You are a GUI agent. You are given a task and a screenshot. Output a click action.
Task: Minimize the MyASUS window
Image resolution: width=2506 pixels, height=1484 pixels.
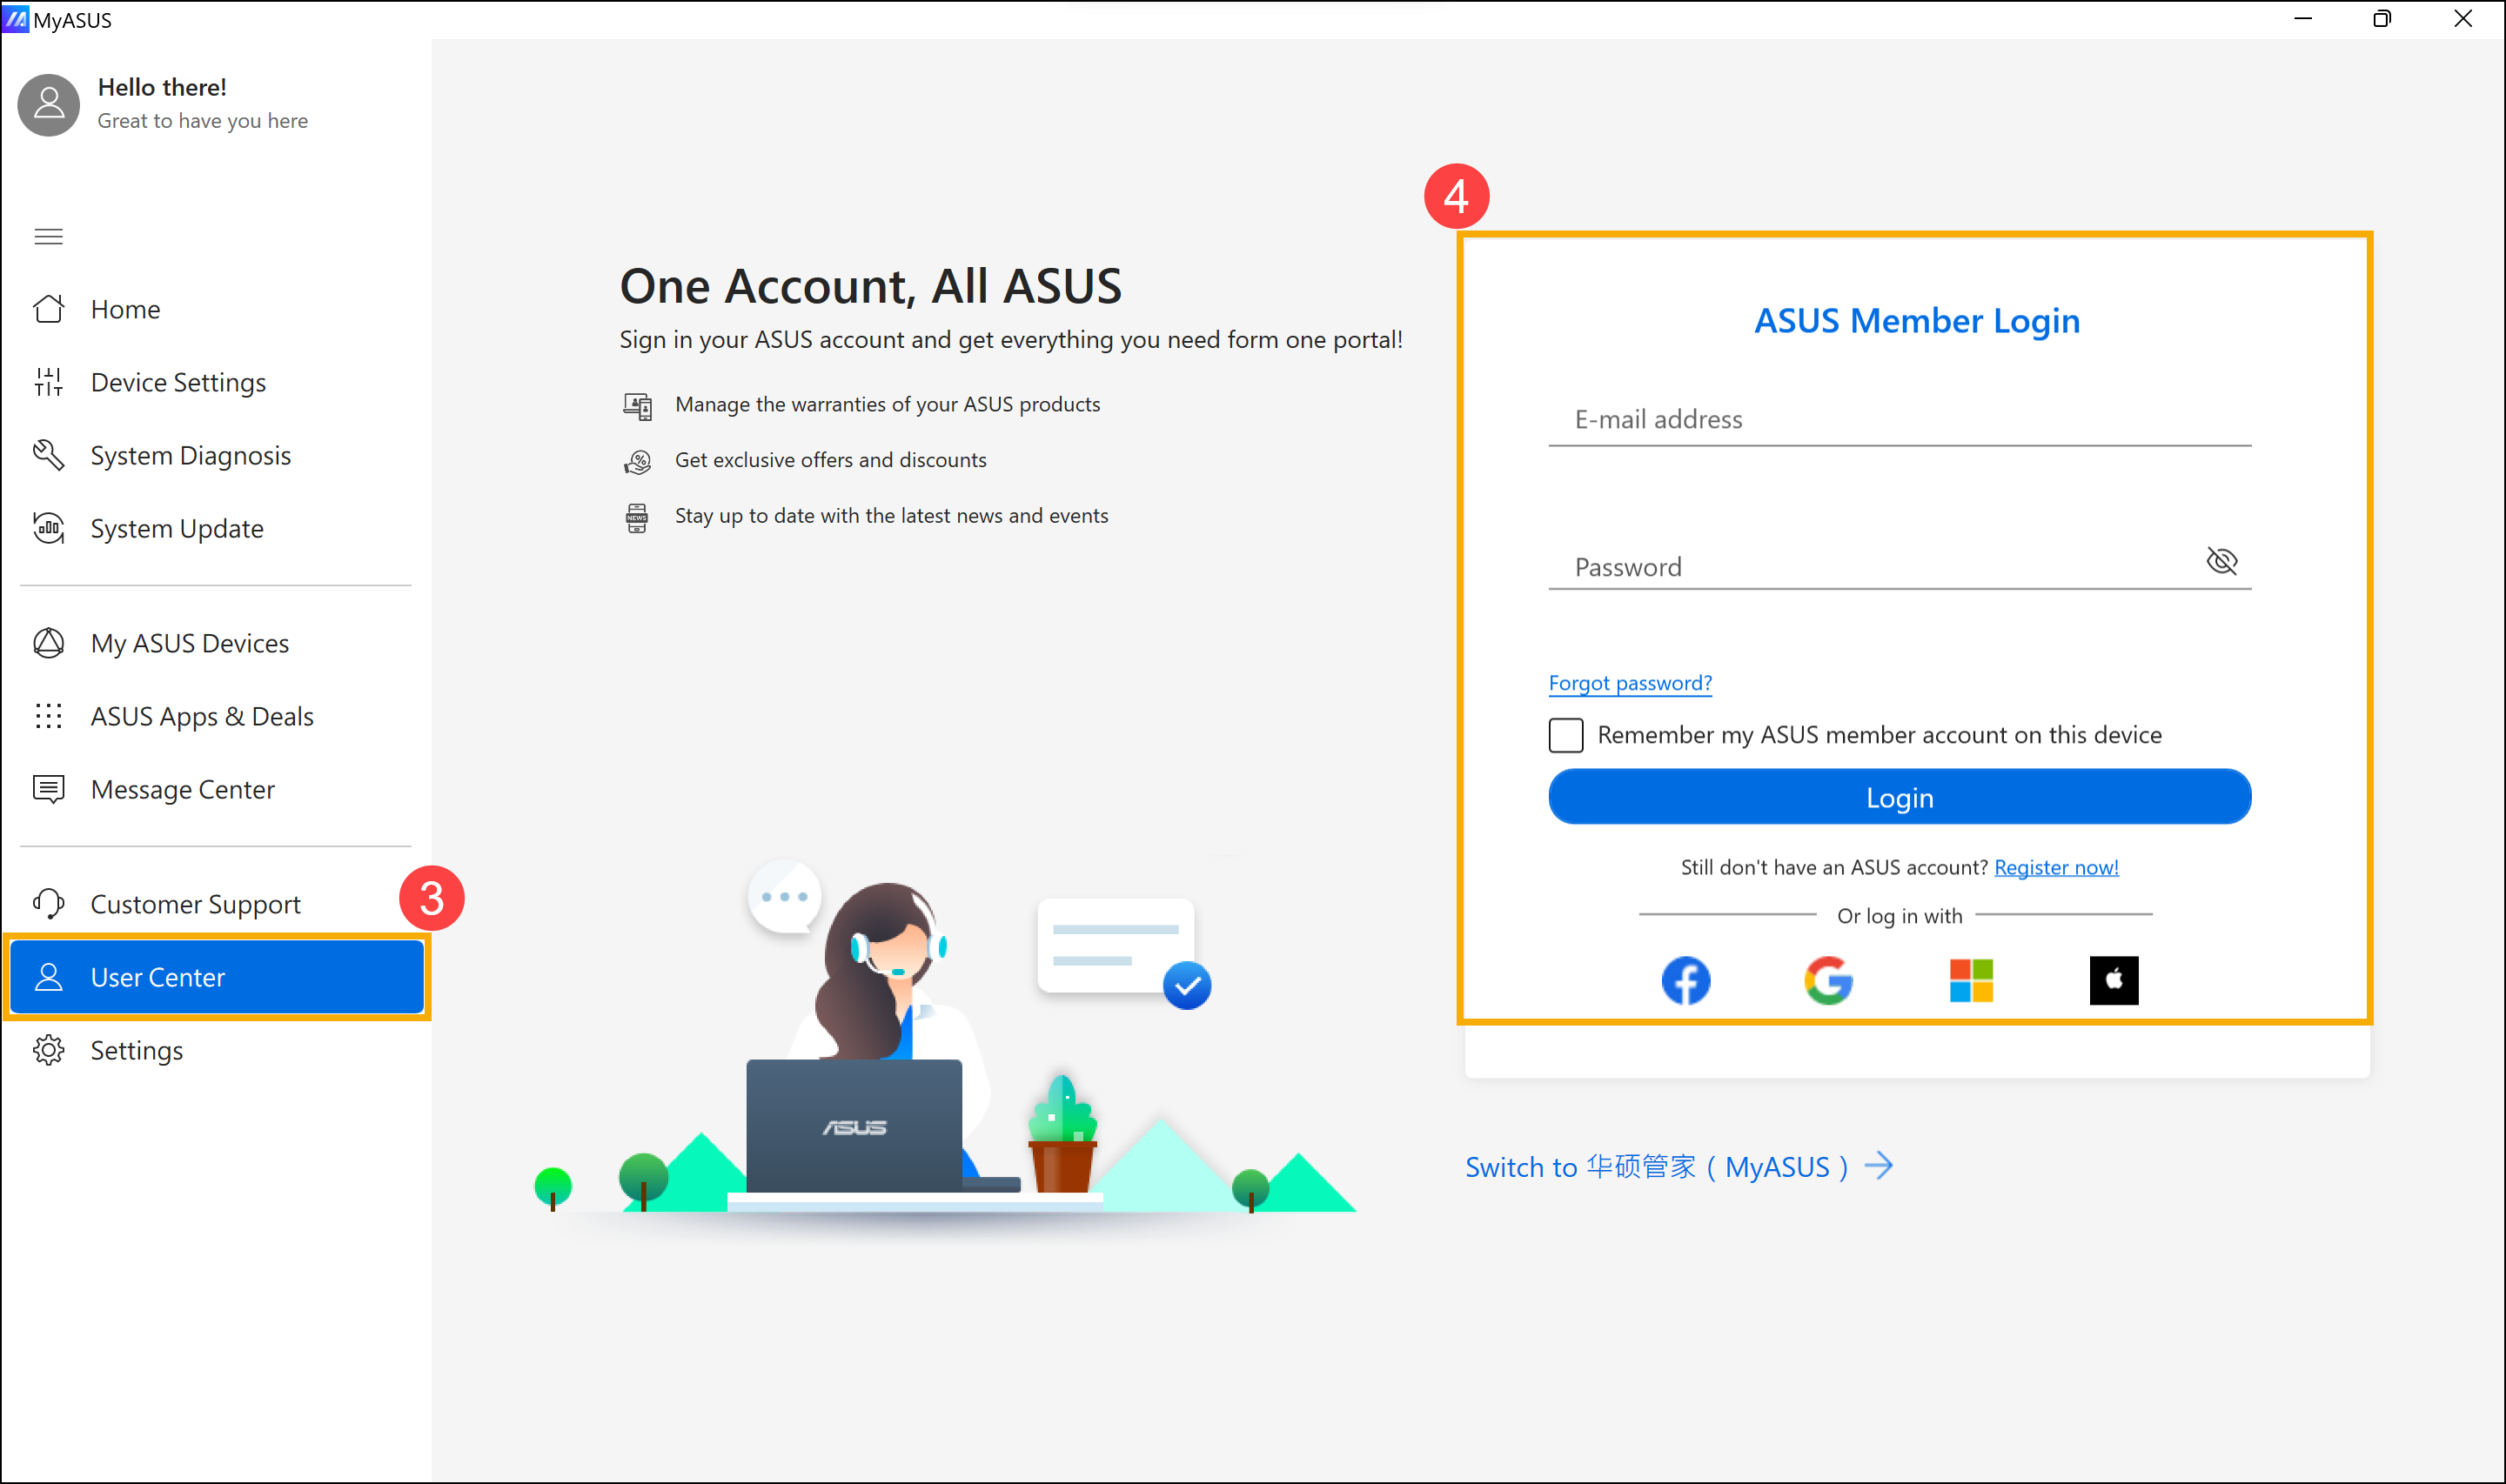coord(2303,19)
